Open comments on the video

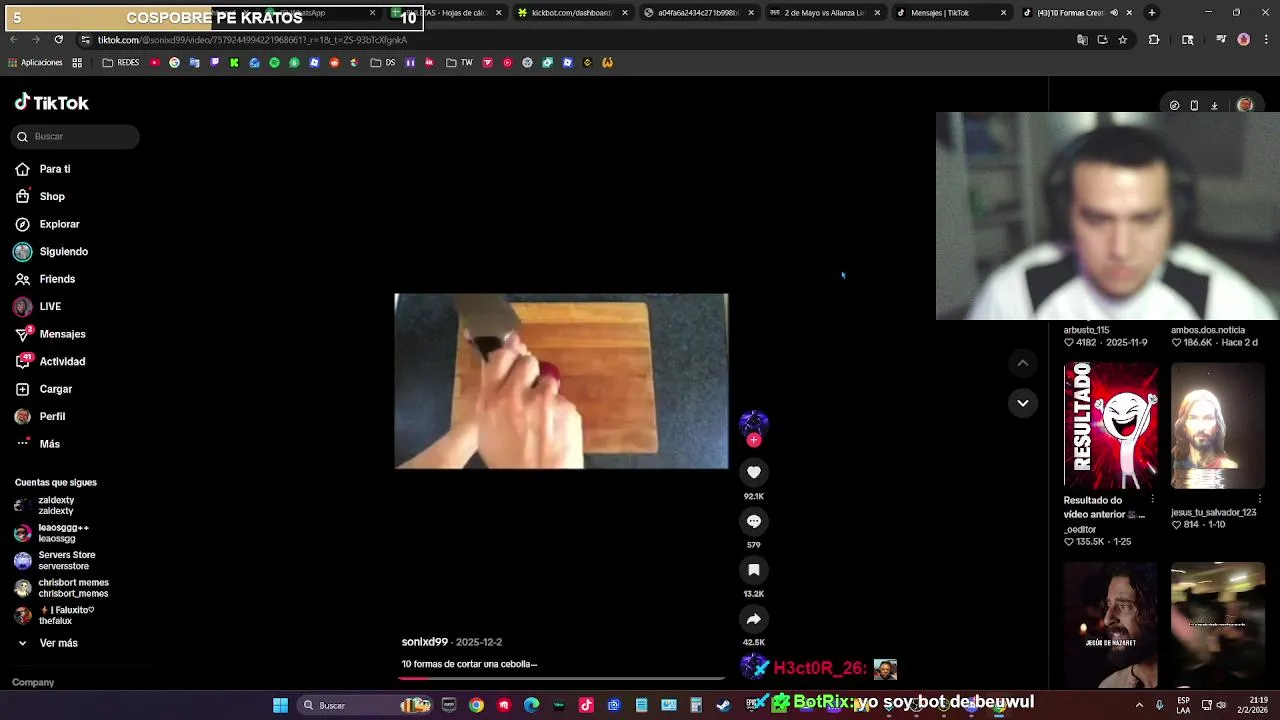(x=754, y=521)
